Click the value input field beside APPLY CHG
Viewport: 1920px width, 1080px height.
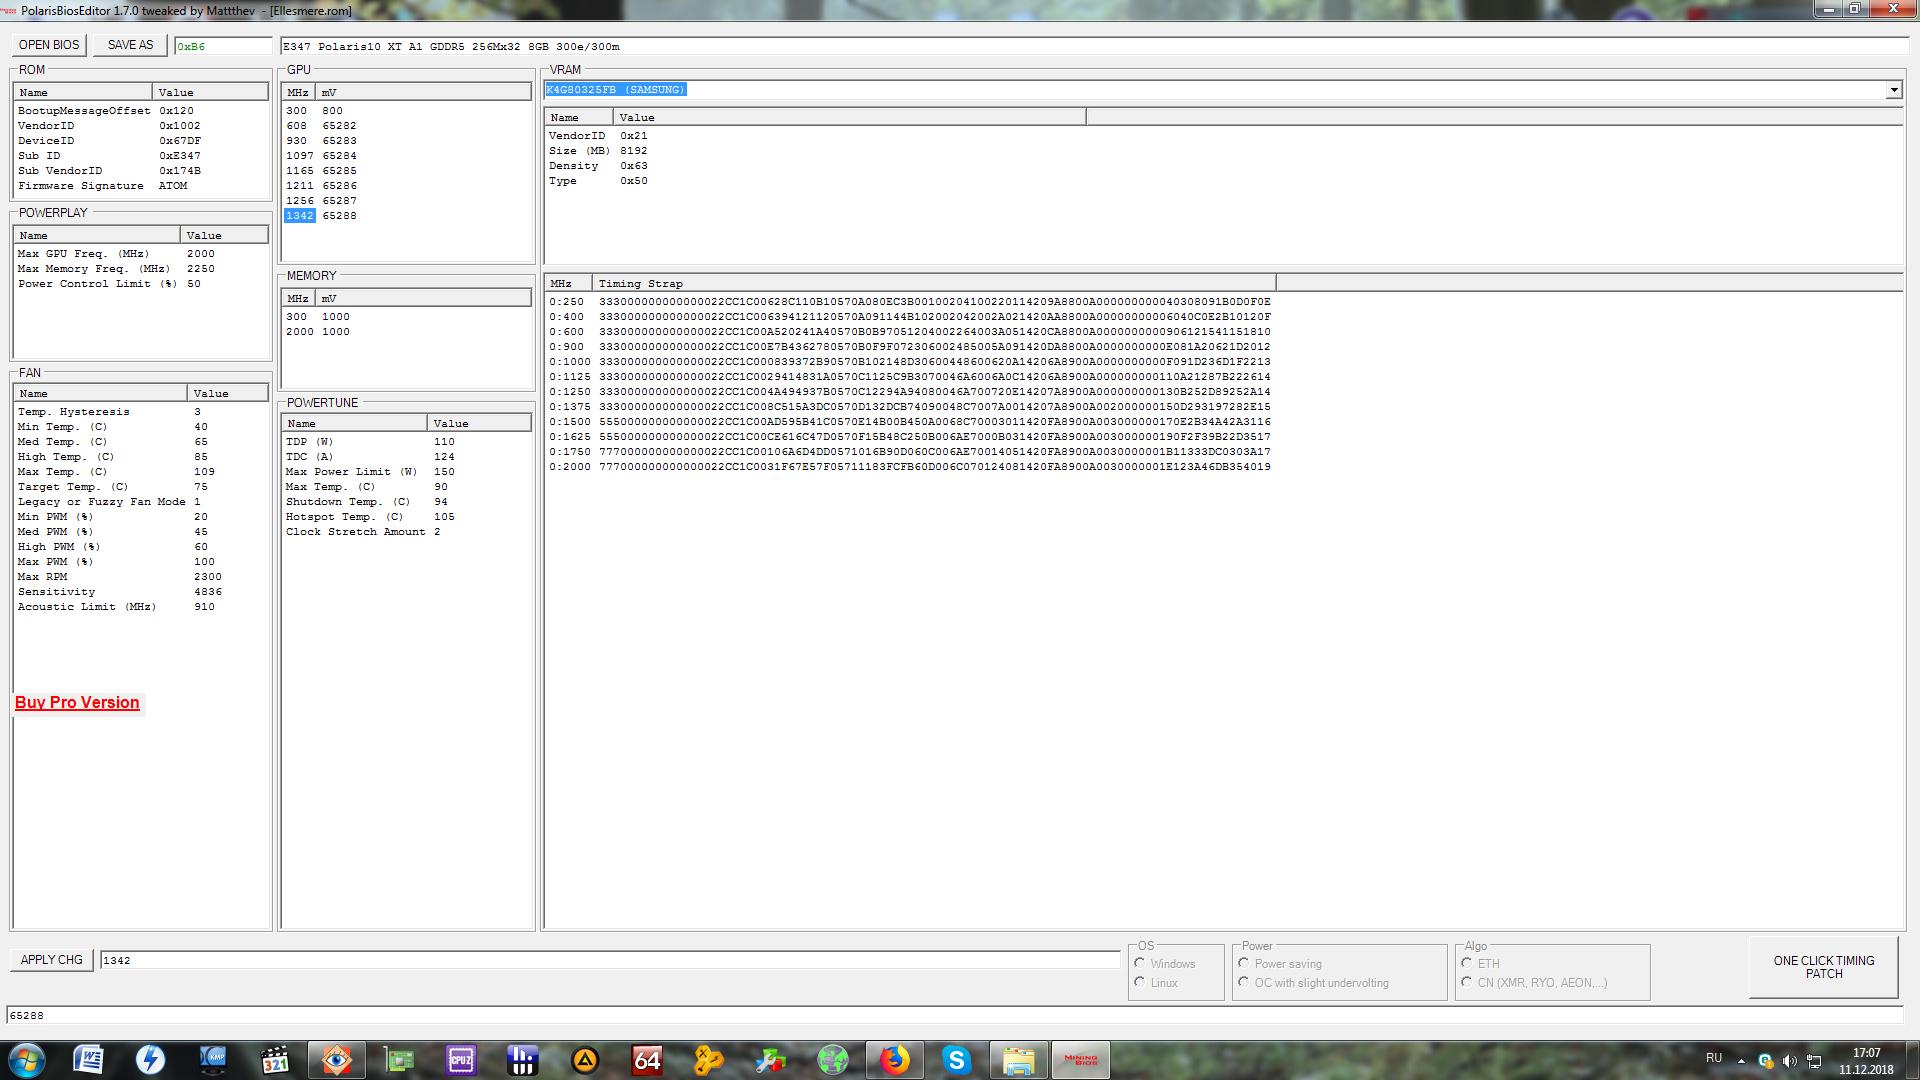click(608, 960)
